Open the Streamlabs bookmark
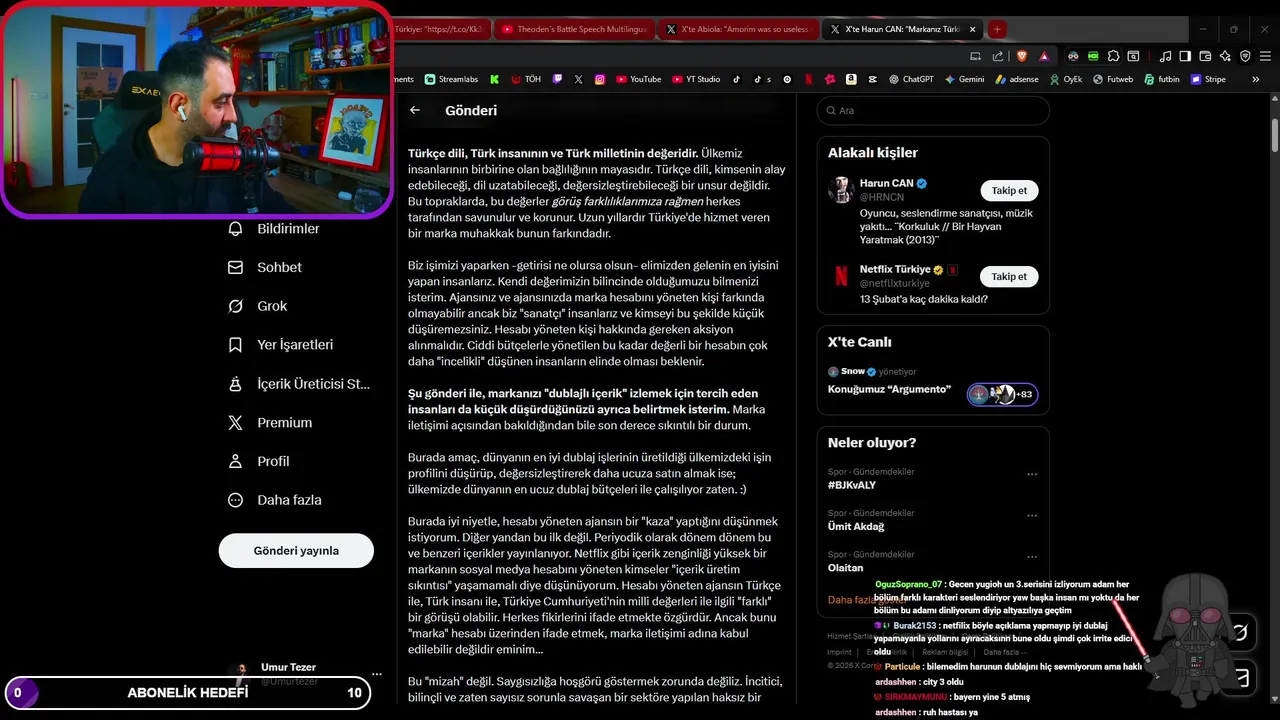The image size is (1280, 720). (x=452, y=79)
